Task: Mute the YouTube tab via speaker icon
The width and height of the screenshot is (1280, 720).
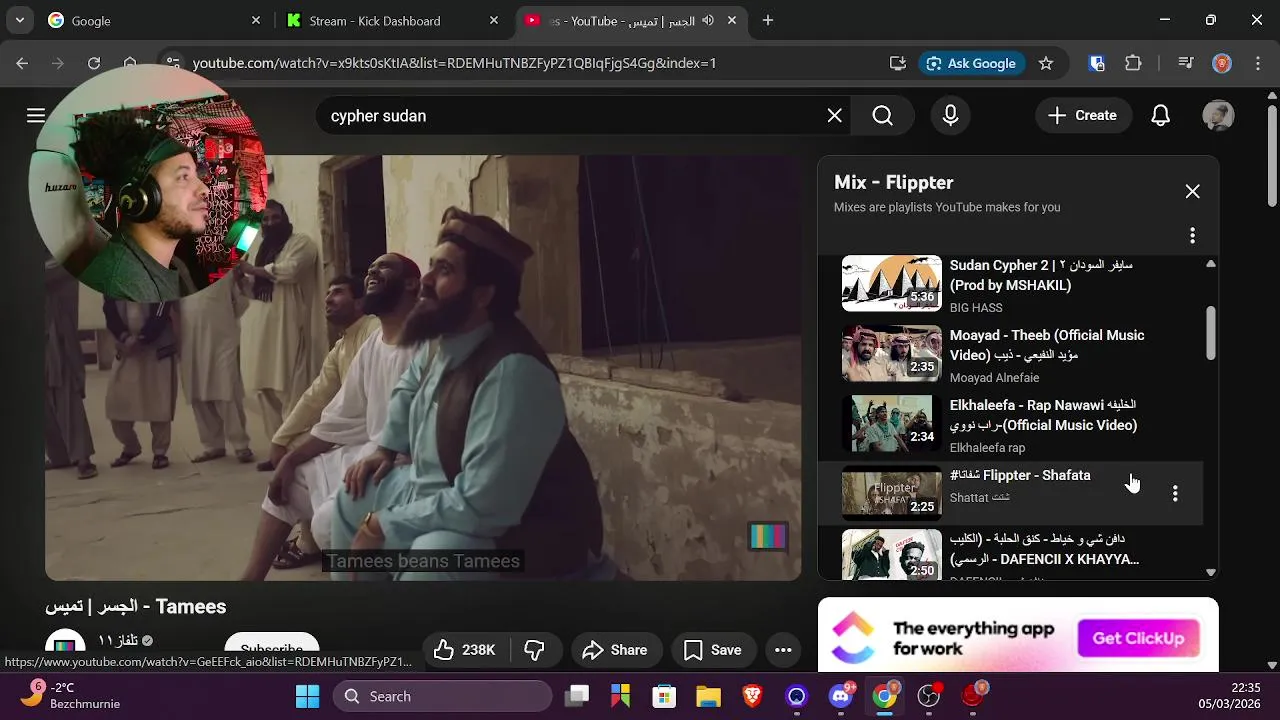Action: [708, 20]
